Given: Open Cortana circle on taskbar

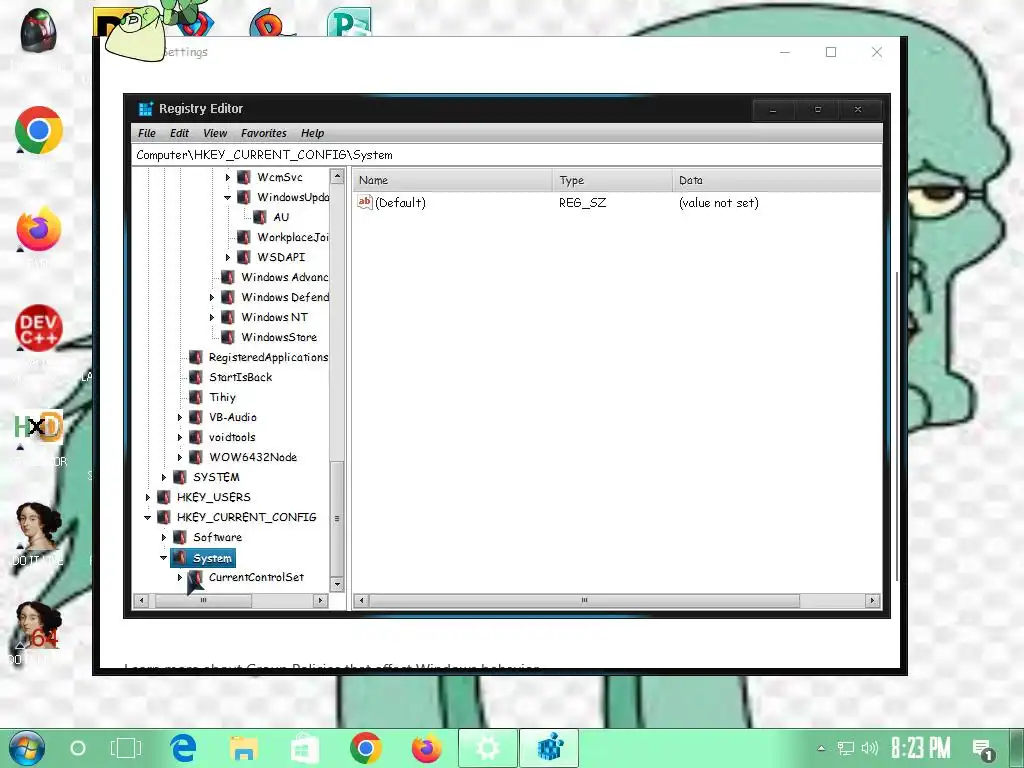Looking at the screenshot, I should 78,748.
